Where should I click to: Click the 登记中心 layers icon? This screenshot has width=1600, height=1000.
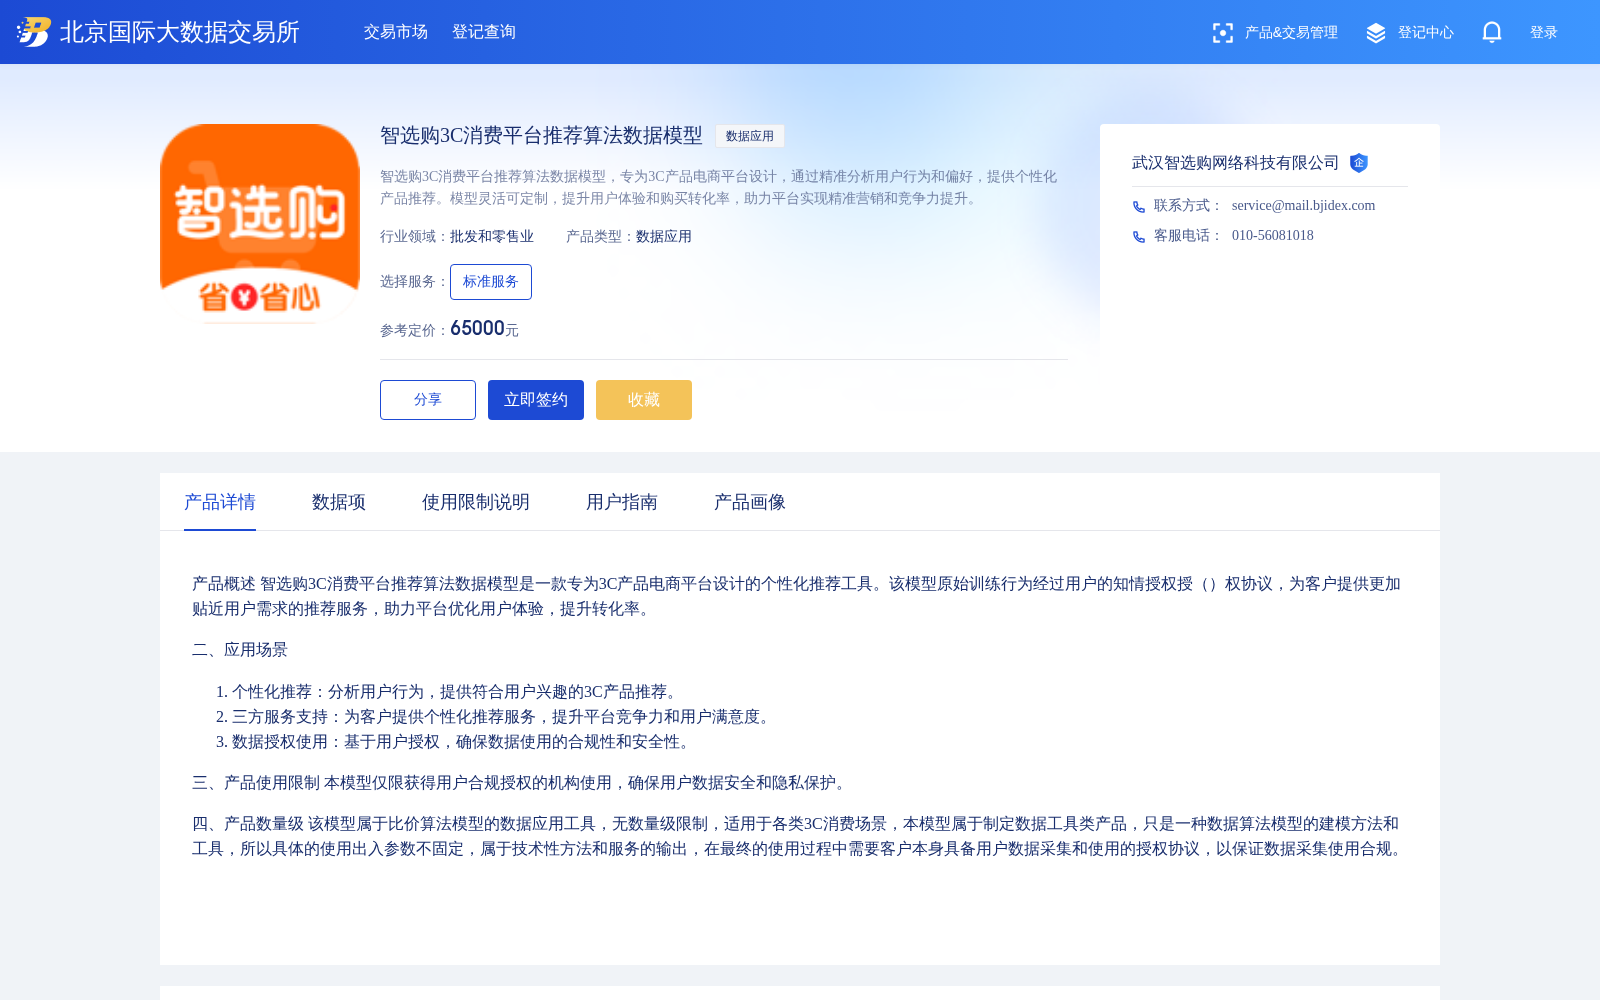(1376, 33)
